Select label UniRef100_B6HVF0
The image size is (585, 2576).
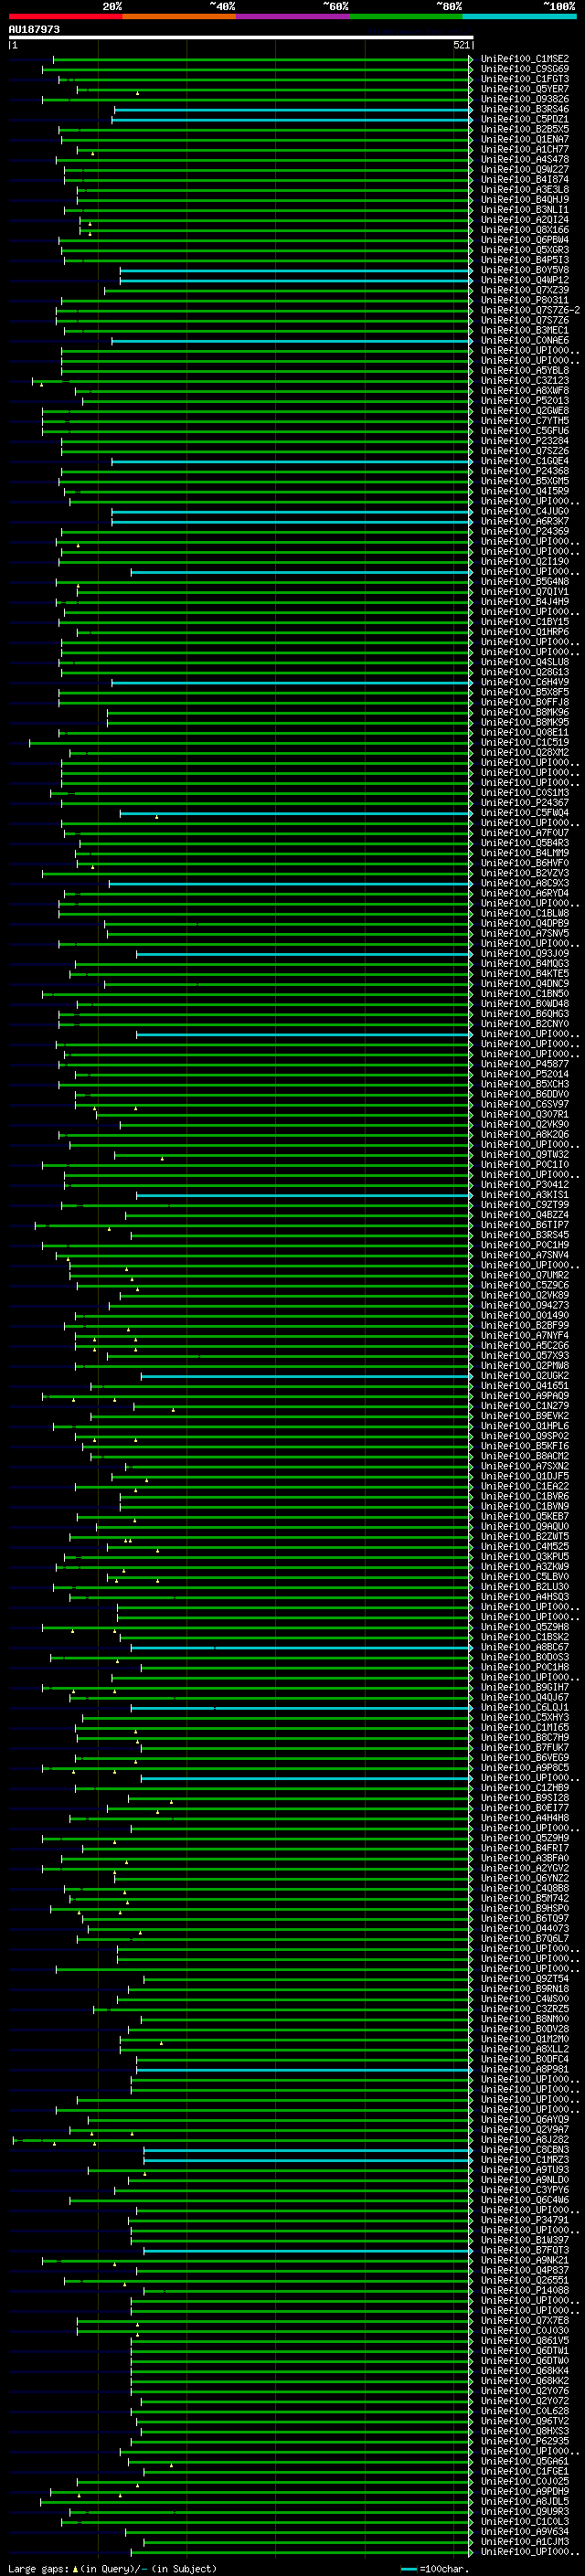525,863
